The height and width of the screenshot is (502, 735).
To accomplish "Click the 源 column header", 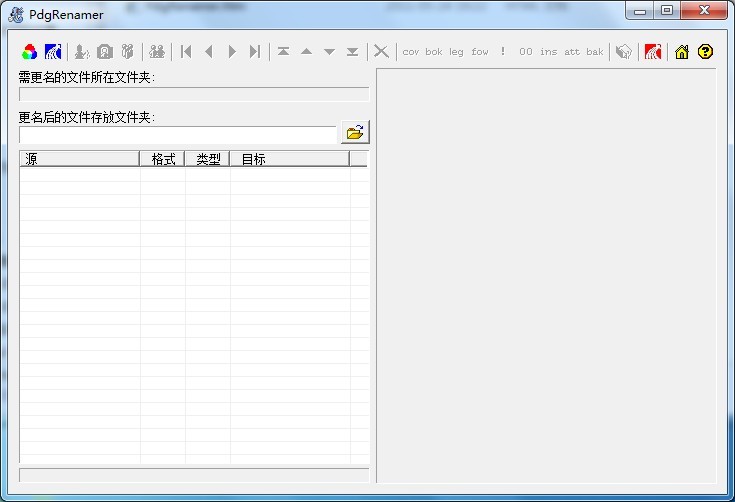I will pyautogui.click(x=79, y=159).
